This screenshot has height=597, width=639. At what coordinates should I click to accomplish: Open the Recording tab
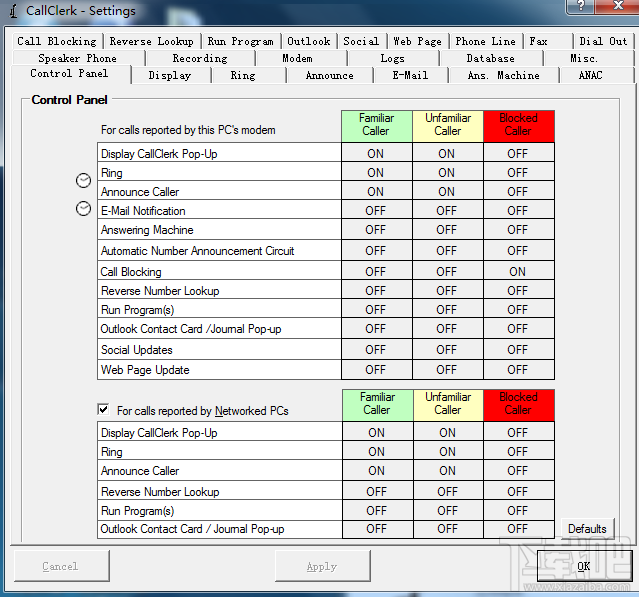click(200, 58)
